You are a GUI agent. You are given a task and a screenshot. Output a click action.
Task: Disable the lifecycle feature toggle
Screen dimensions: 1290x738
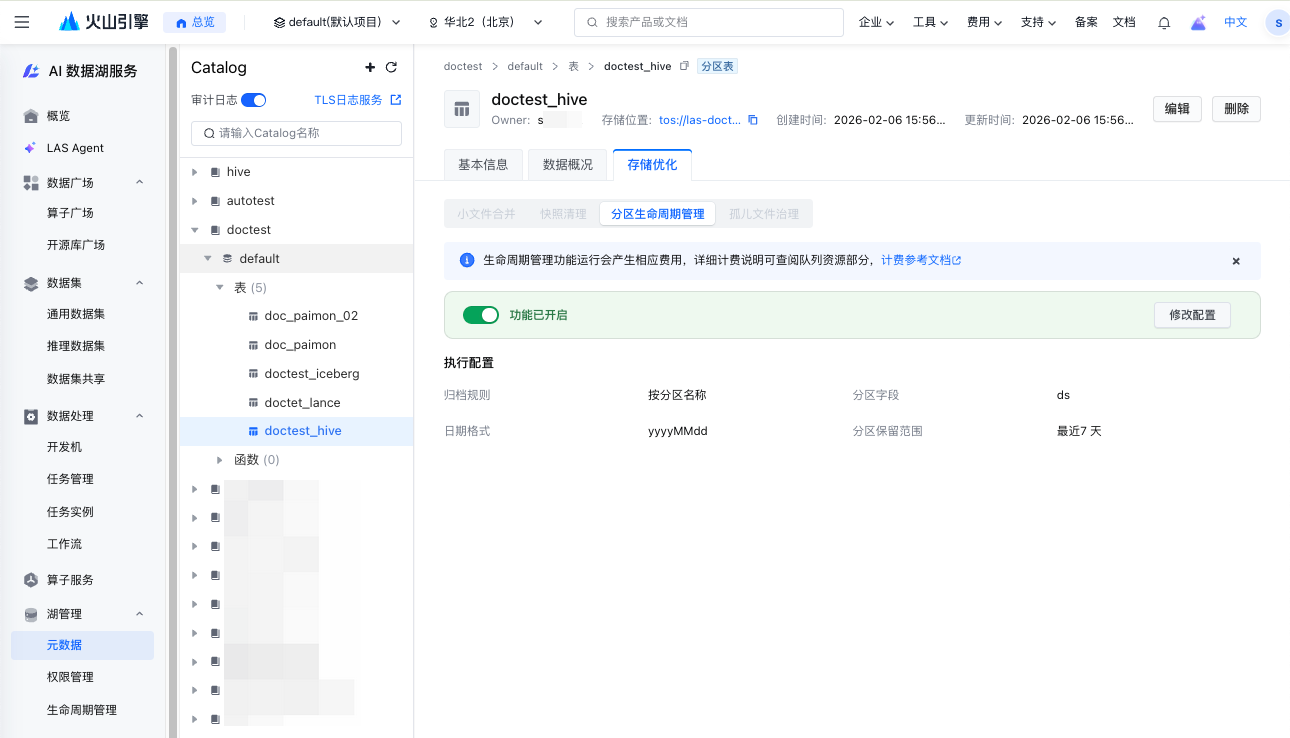click(x=481, y=315)
